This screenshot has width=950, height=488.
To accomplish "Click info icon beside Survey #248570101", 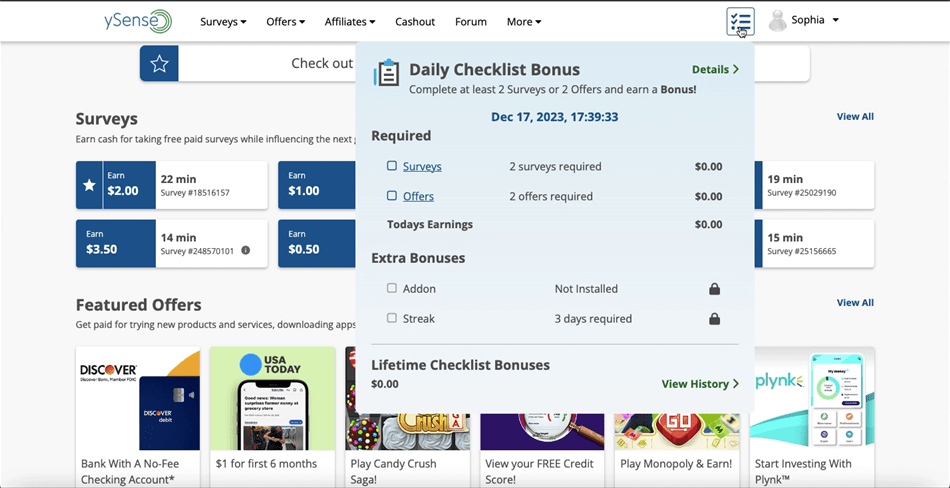I will point(245,250).
